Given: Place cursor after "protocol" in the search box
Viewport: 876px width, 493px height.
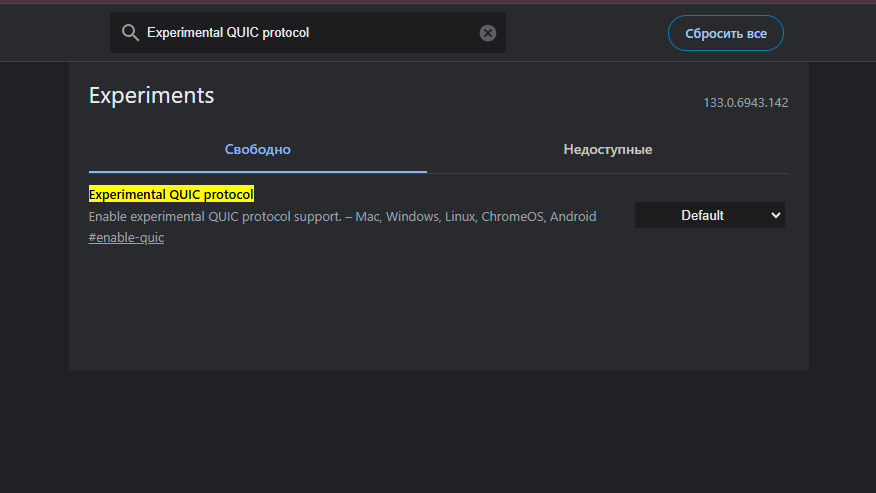Looking at the screenshot, I should pyautogui.click(x=310, y=32).
